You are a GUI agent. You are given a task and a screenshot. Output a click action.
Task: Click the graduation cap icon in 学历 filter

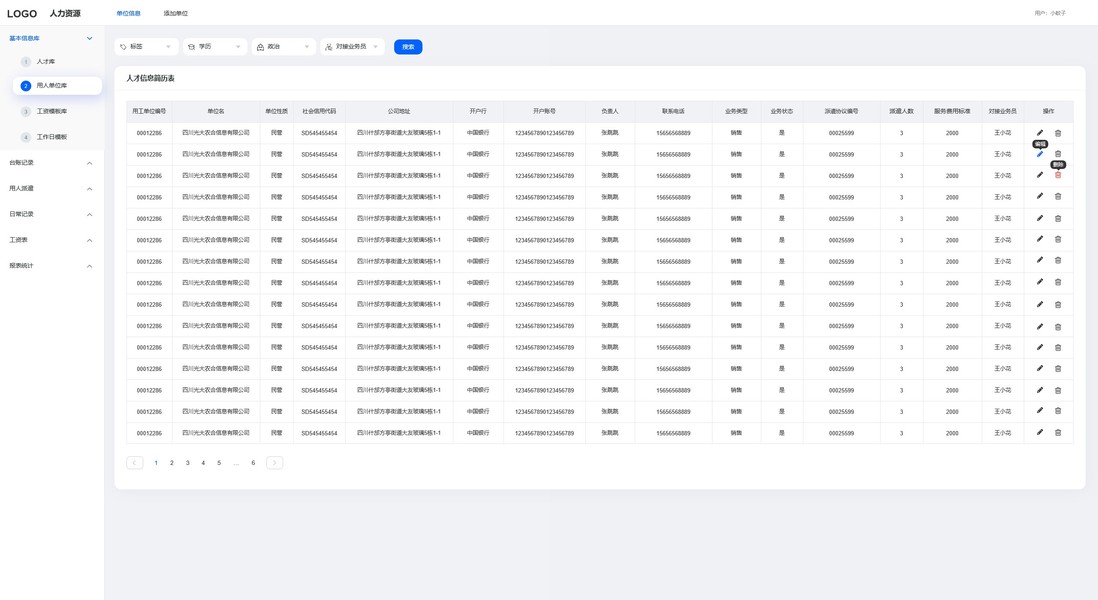pyautogui.click(x=191, y=47)
